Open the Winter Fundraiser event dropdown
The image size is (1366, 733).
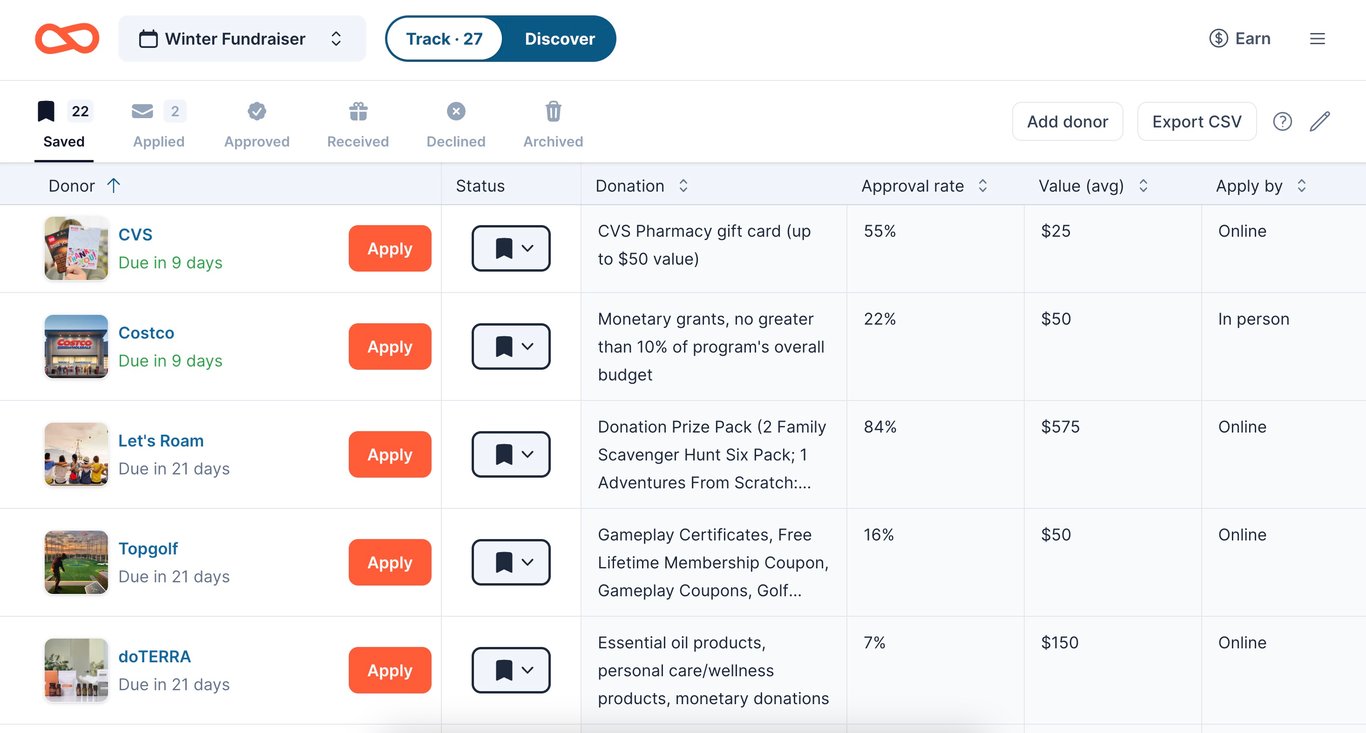242,39
